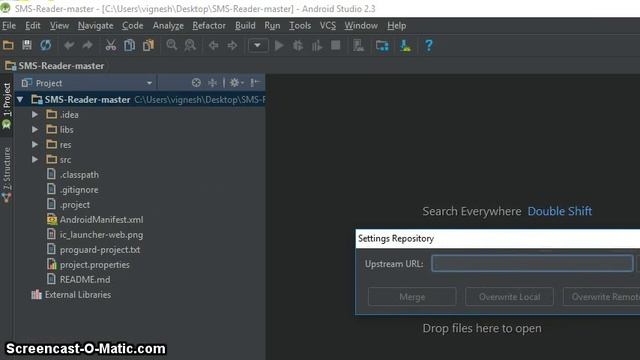
Task: Click the Overwrite Local button
Action: pyautogui.click(x=509, y=297)
